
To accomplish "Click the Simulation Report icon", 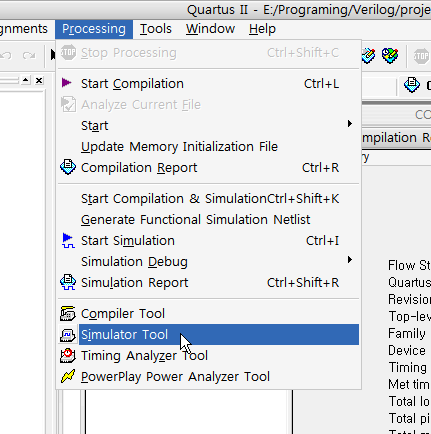I will pyautogui.click(x=68, y=282).
